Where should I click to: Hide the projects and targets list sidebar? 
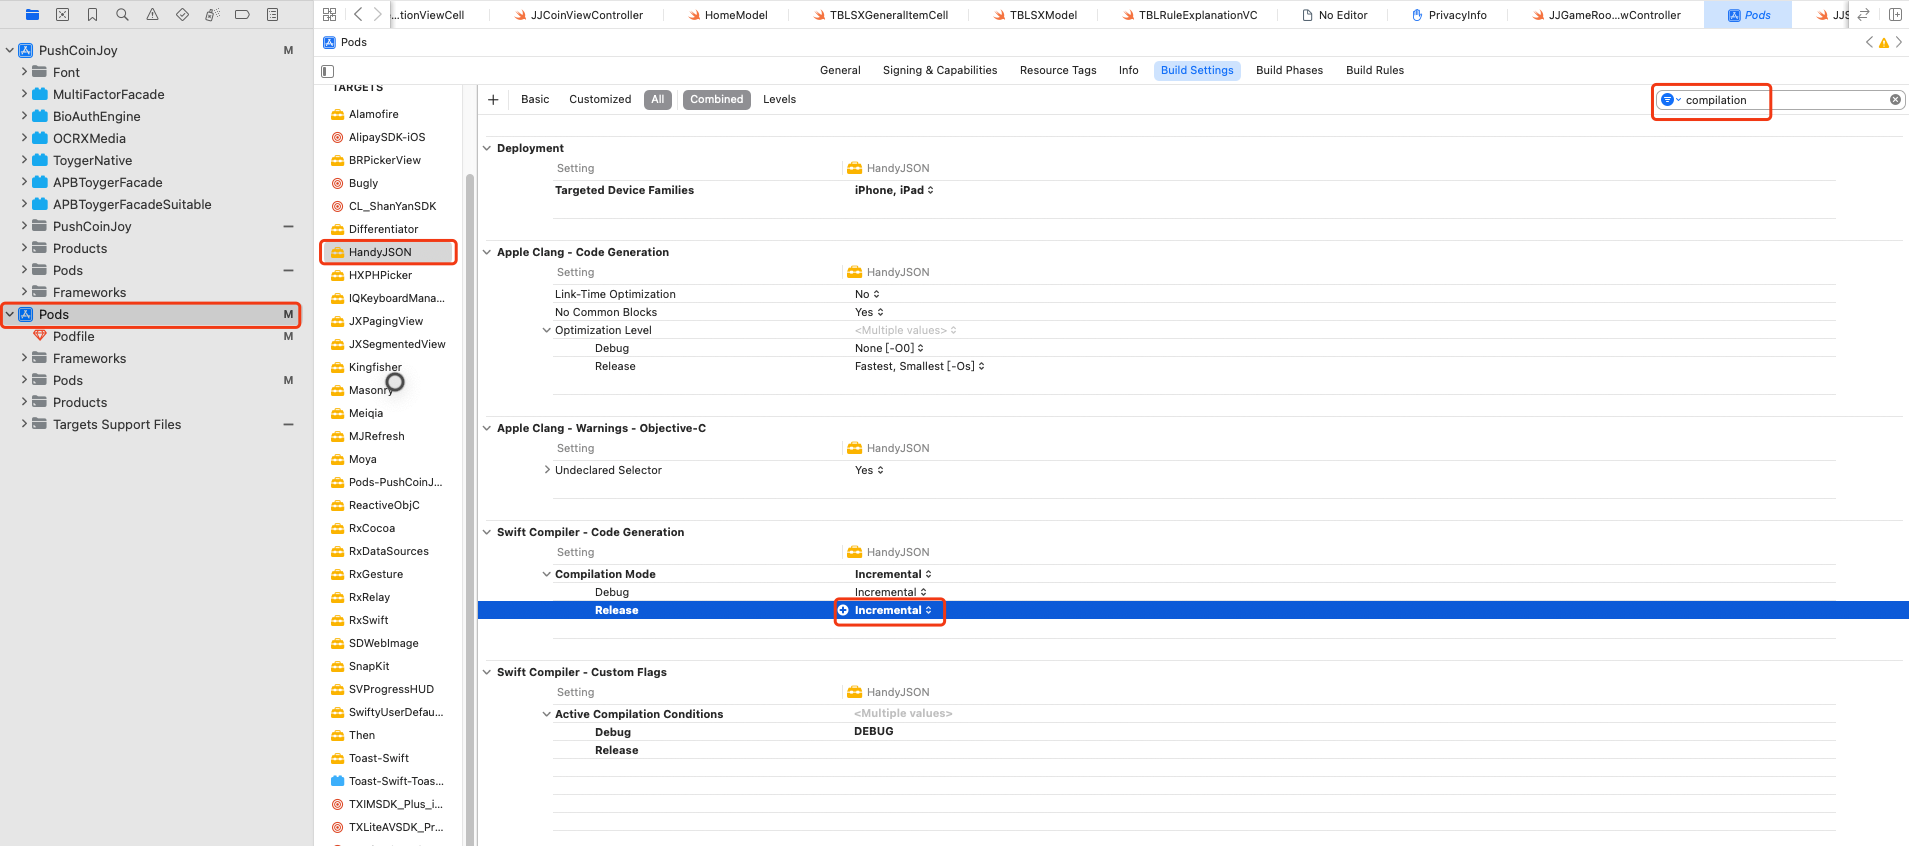(x=327, y=71)
